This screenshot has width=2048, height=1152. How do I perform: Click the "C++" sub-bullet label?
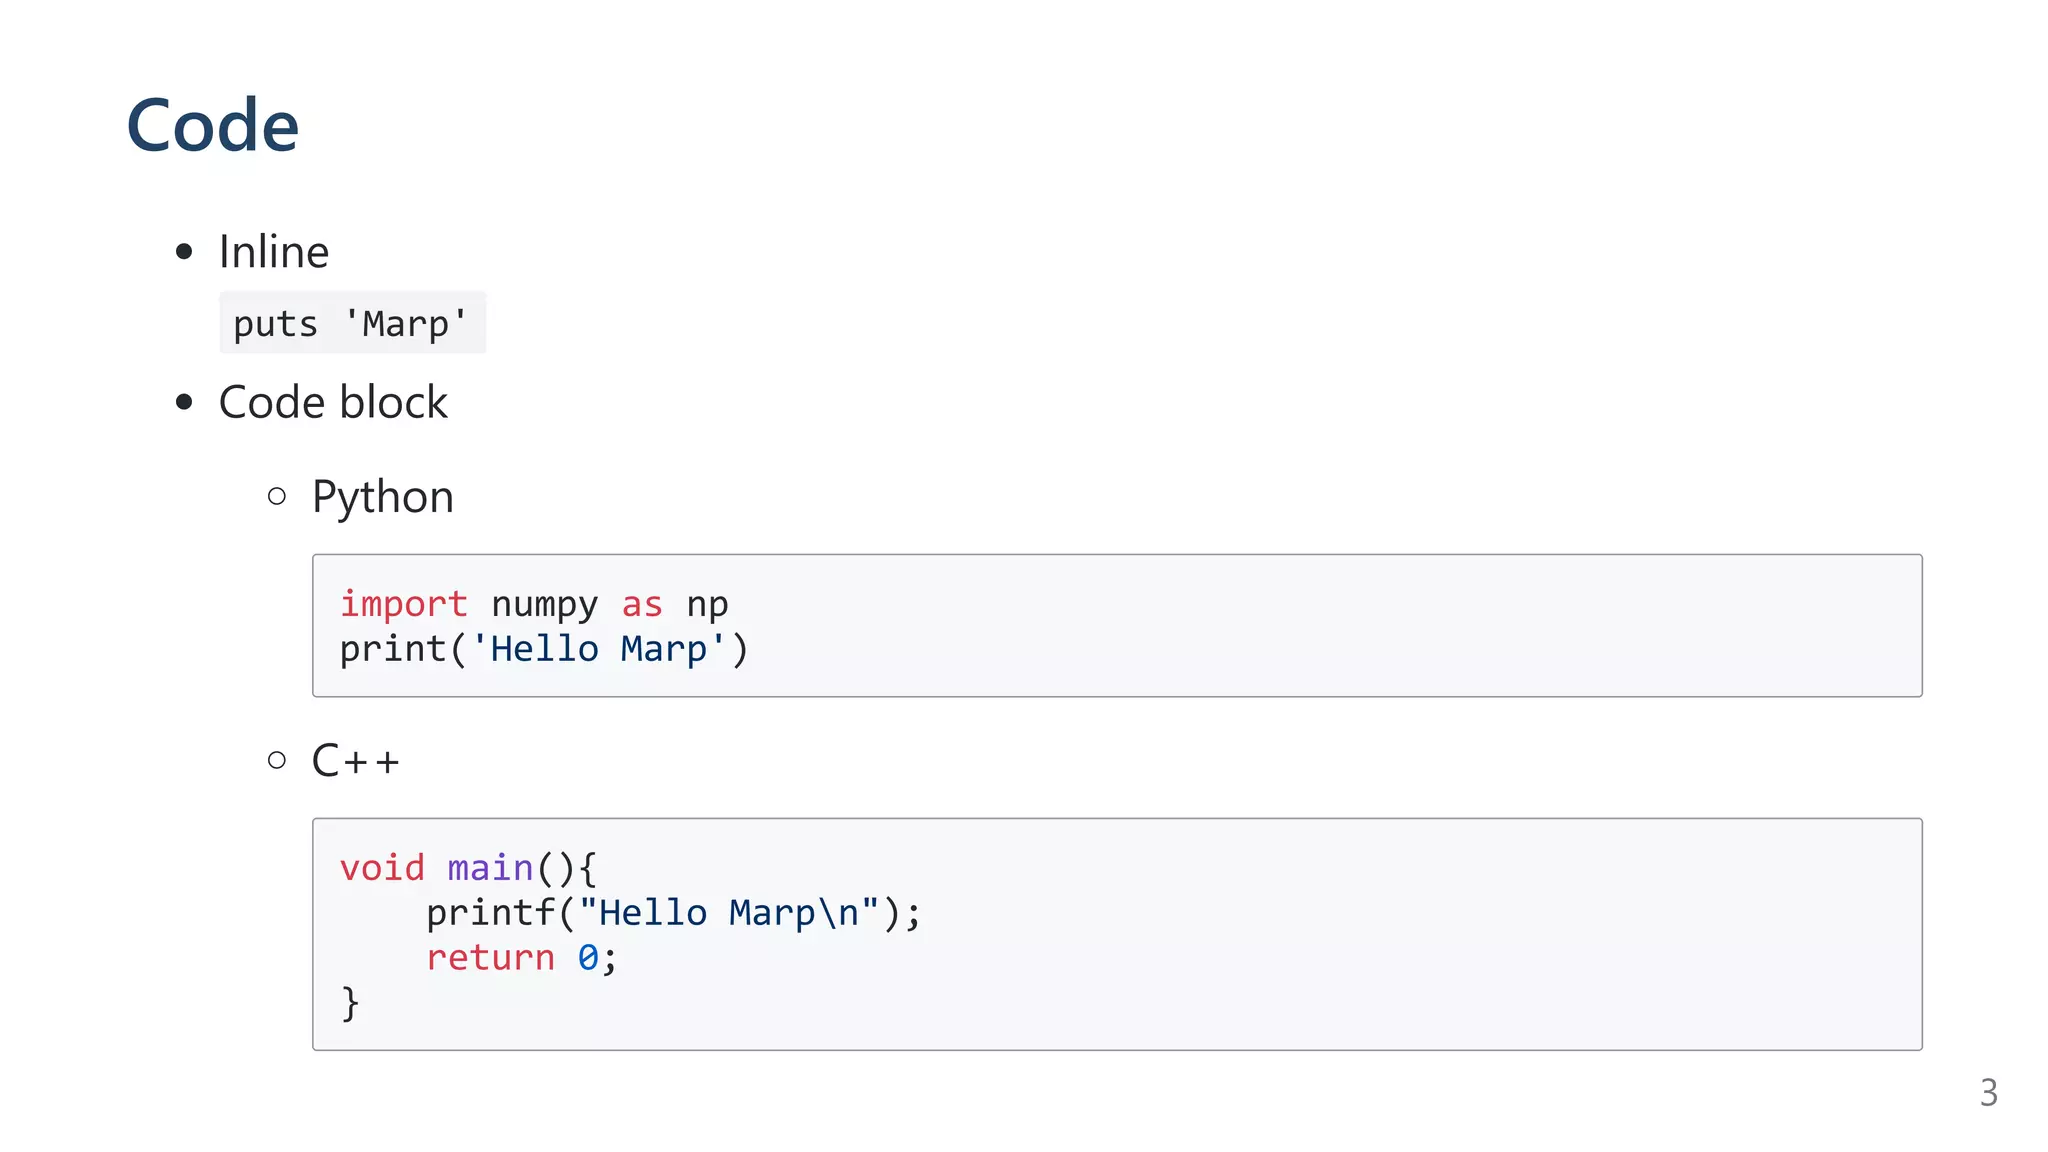click(356, 761)
